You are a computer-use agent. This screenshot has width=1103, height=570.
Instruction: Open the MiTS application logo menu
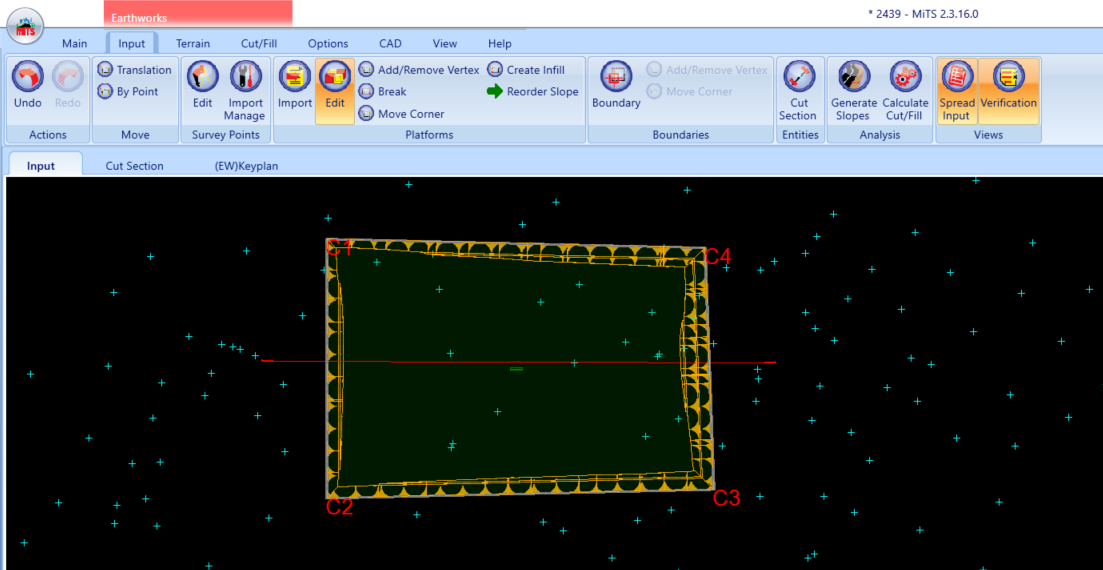(25, 27)
